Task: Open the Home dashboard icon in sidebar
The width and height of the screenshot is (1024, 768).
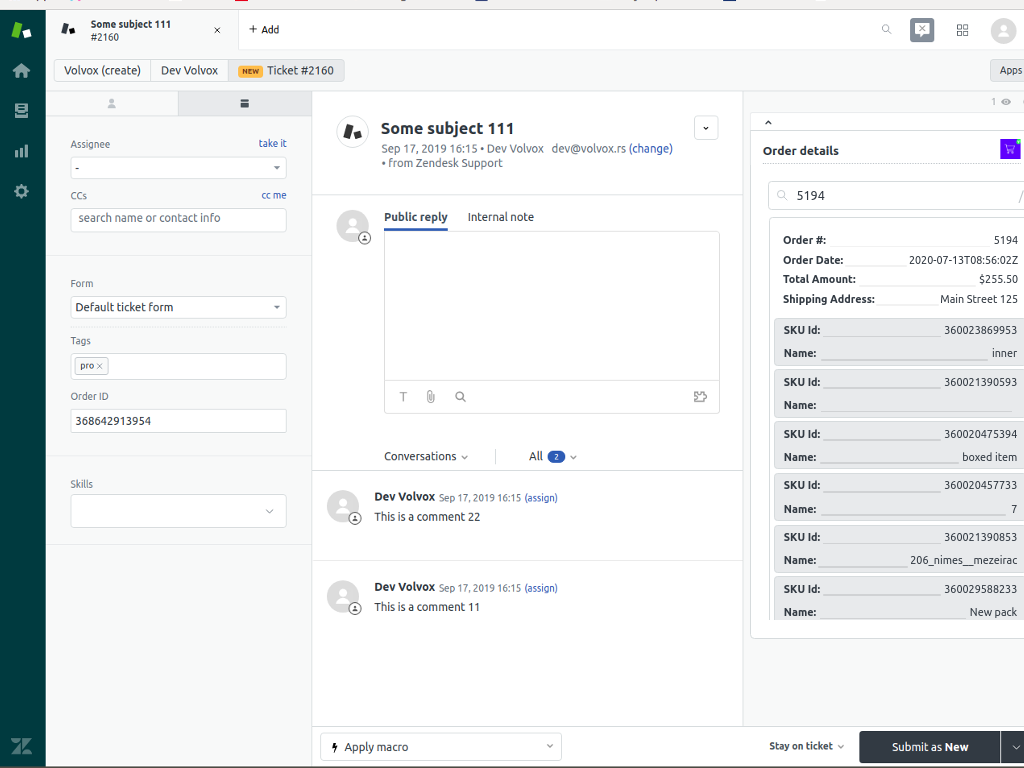Action: pyautogui.click(x=22, y=70)
